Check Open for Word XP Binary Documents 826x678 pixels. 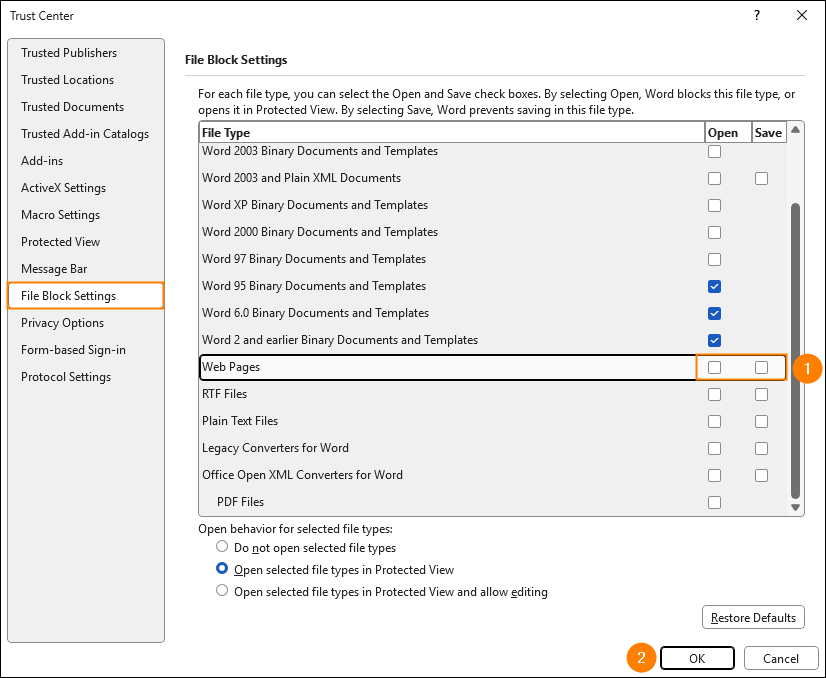point(714,205)
